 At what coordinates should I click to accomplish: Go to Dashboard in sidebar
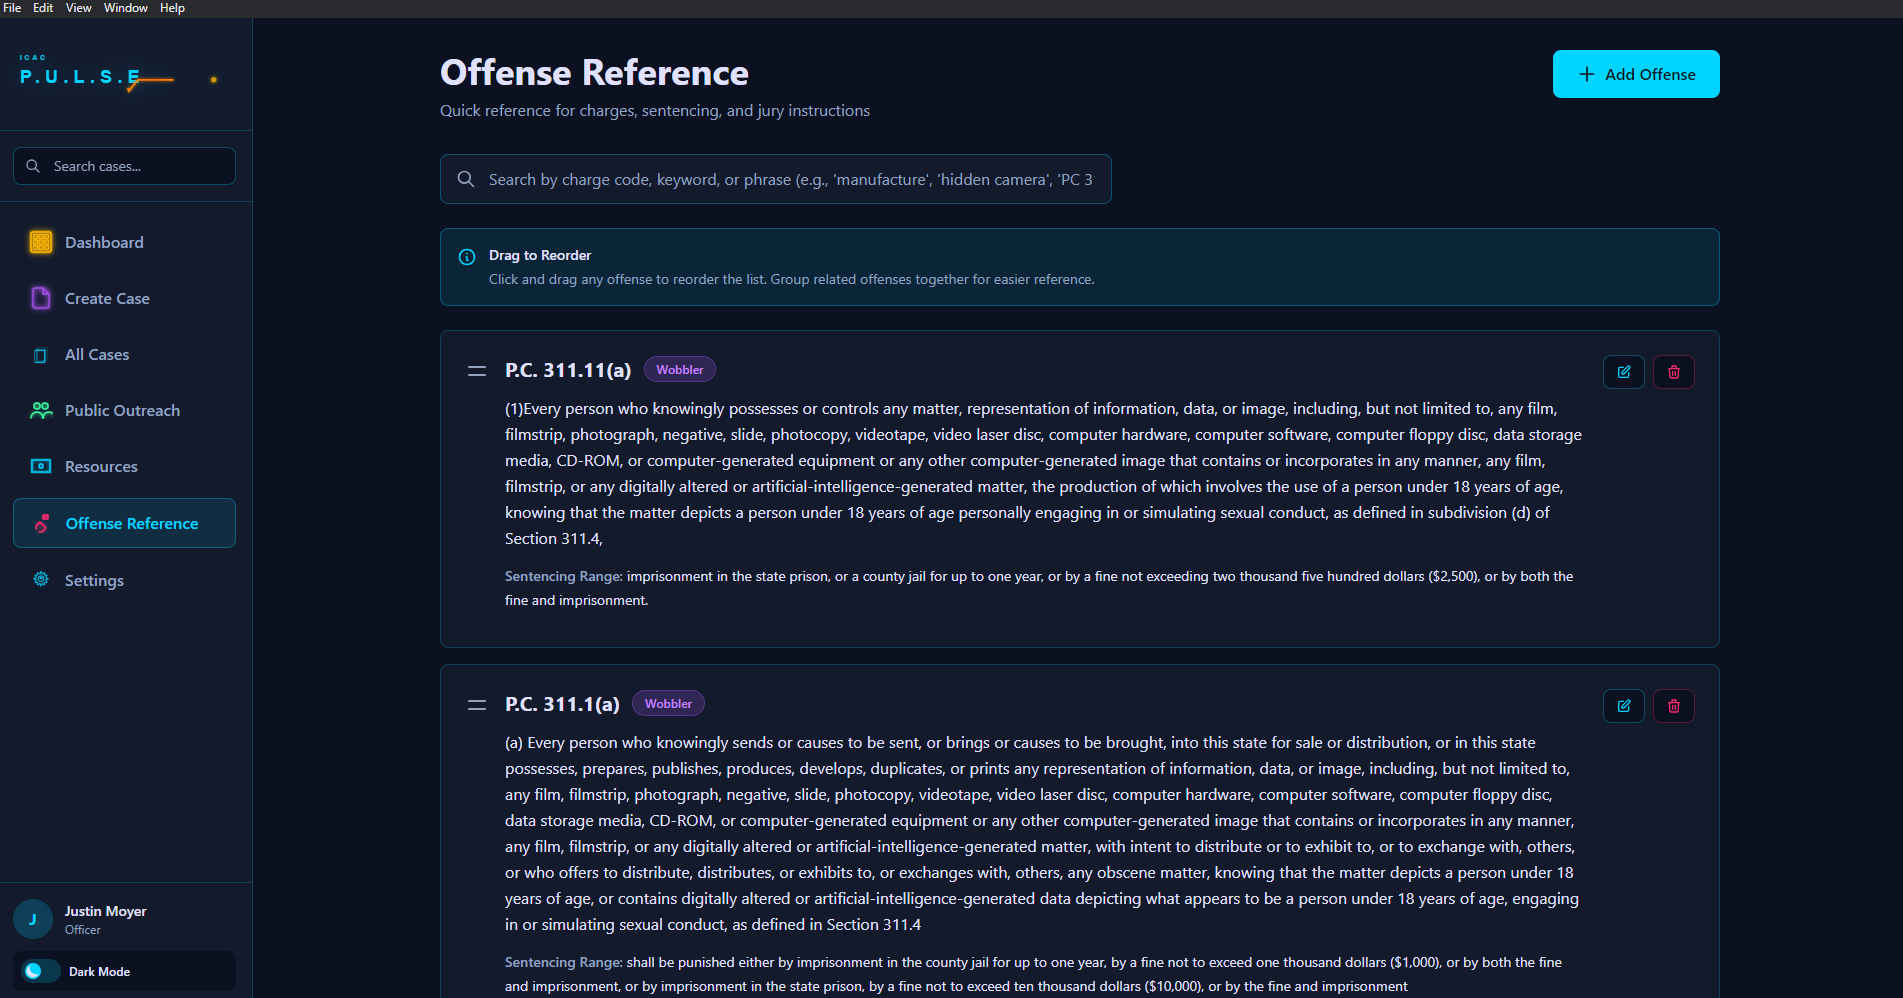click(104, 242)
